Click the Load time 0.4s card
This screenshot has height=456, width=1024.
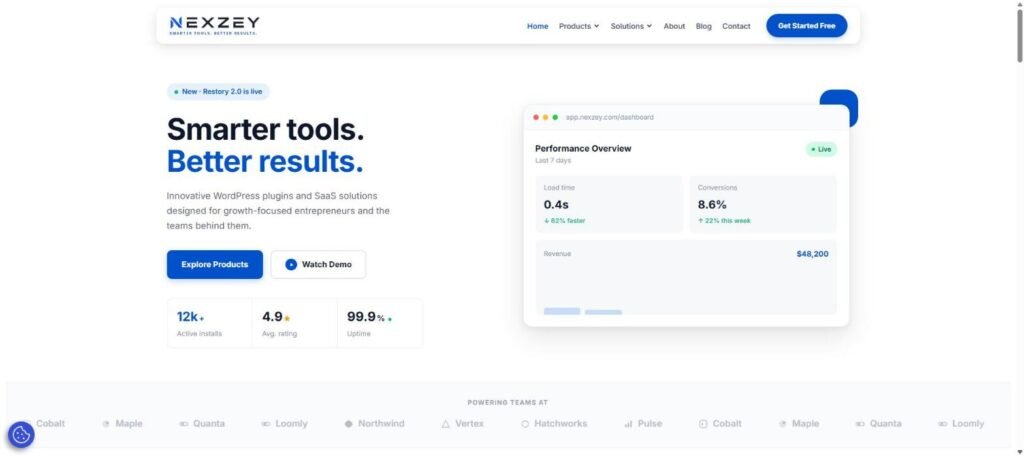[x=609, y=204]
